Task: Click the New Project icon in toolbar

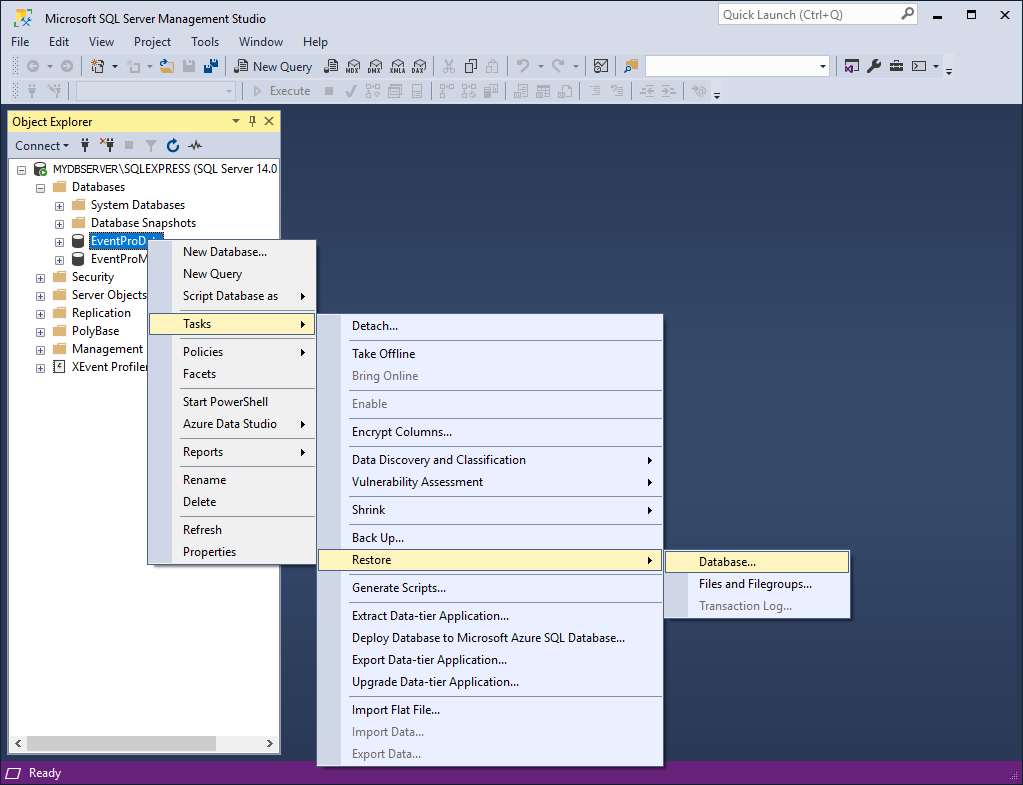Action: click(x=98, y=67)
